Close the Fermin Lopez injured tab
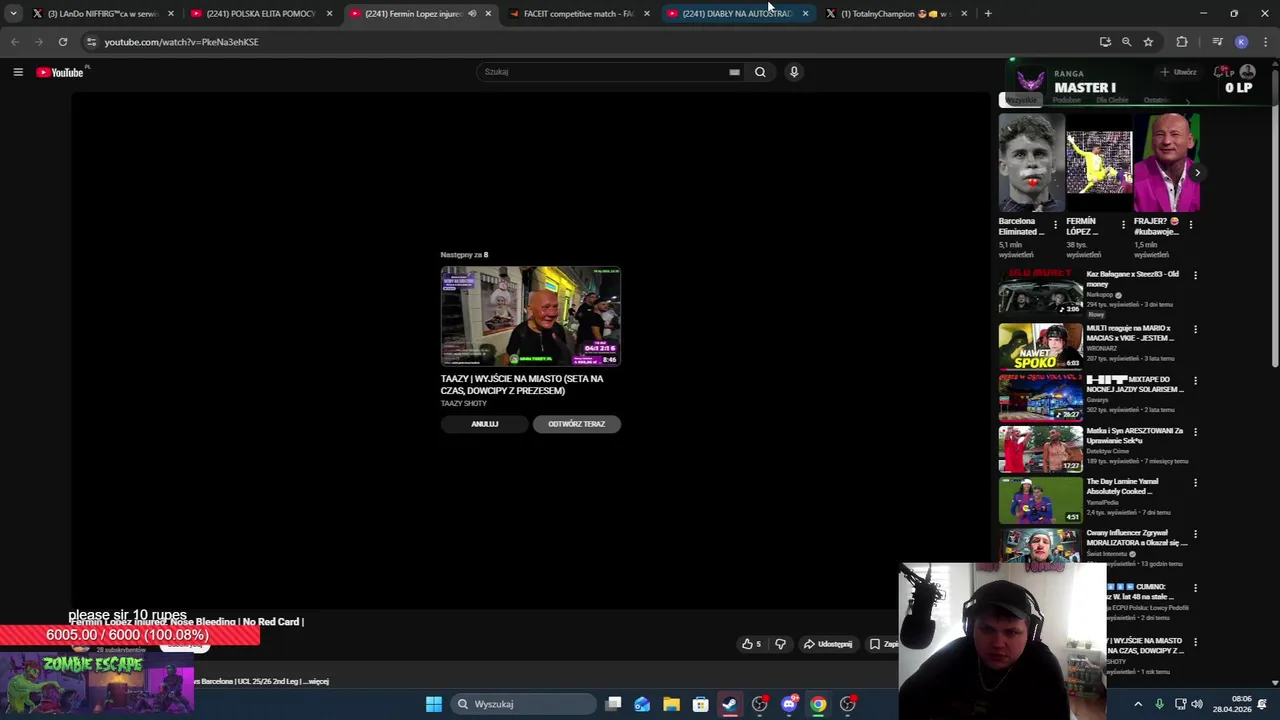Viewport: 1280px width, 720px height. pyautogui.click(x=488, y=14)
